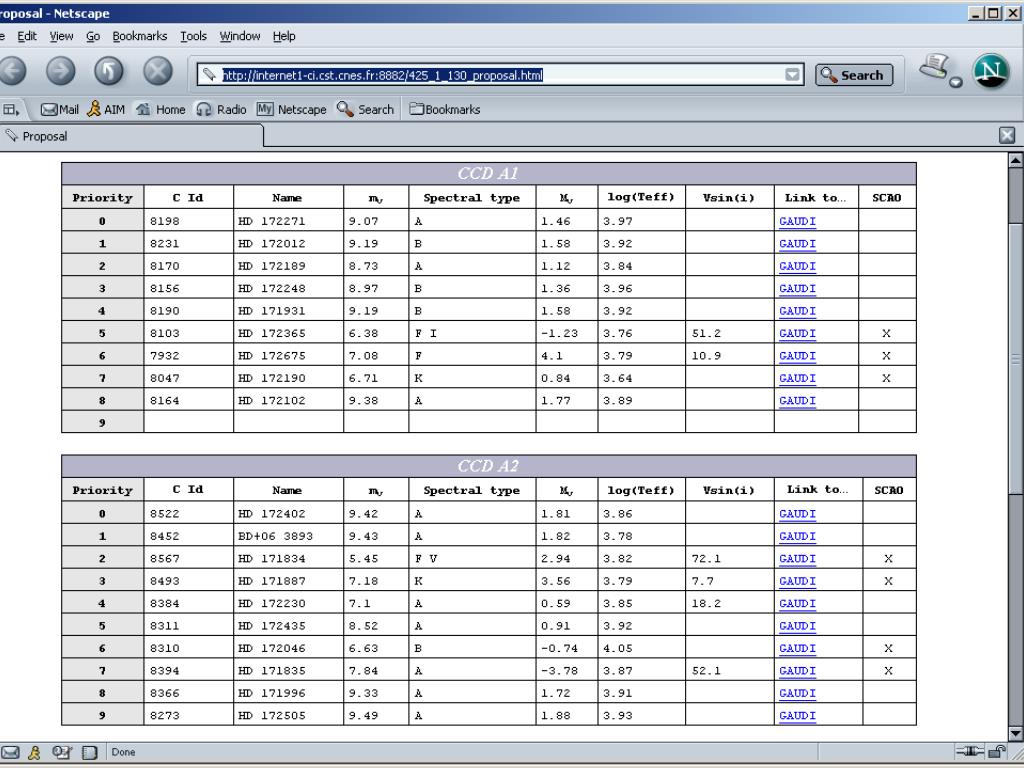Open Instant Messenger from the status bar
Screen dimensions: 1024x768
[34, 752]
